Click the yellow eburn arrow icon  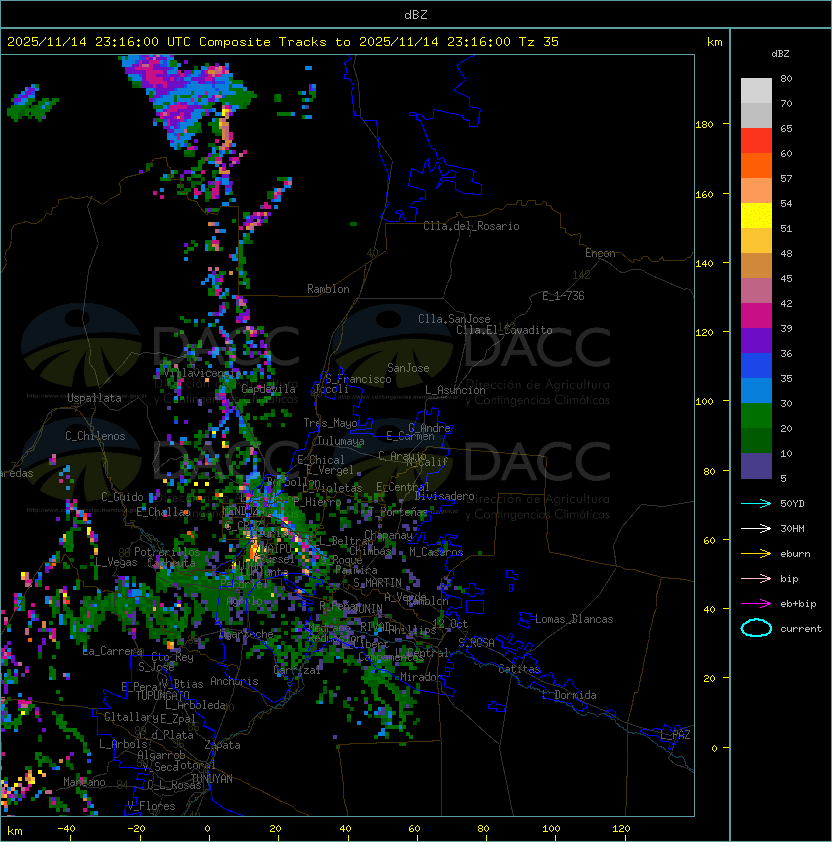(756, 554)
